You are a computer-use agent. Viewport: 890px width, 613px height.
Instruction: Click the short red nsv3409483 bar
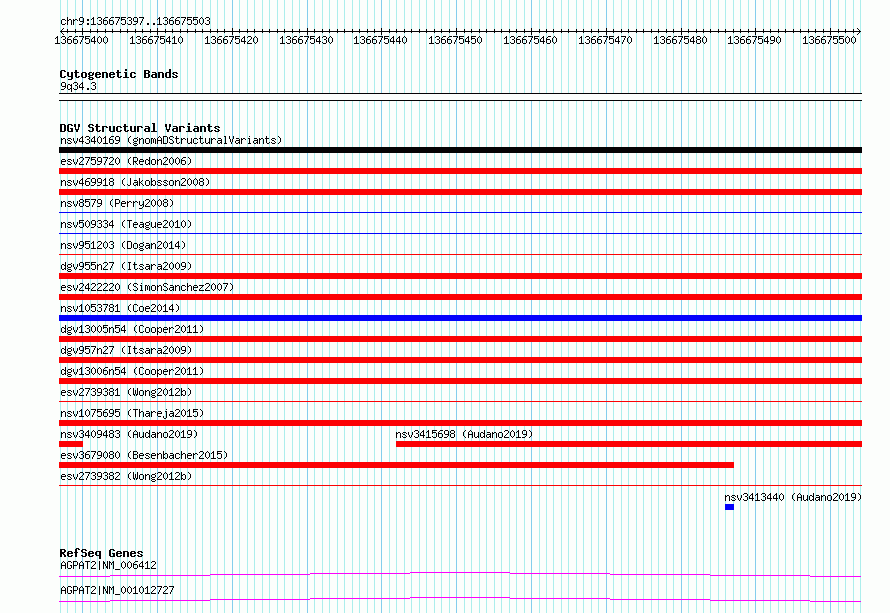71,444
